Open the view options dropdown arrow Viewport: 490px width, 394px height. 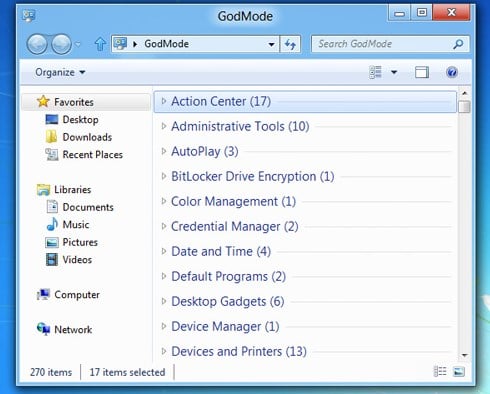click(x=394, y=72)
